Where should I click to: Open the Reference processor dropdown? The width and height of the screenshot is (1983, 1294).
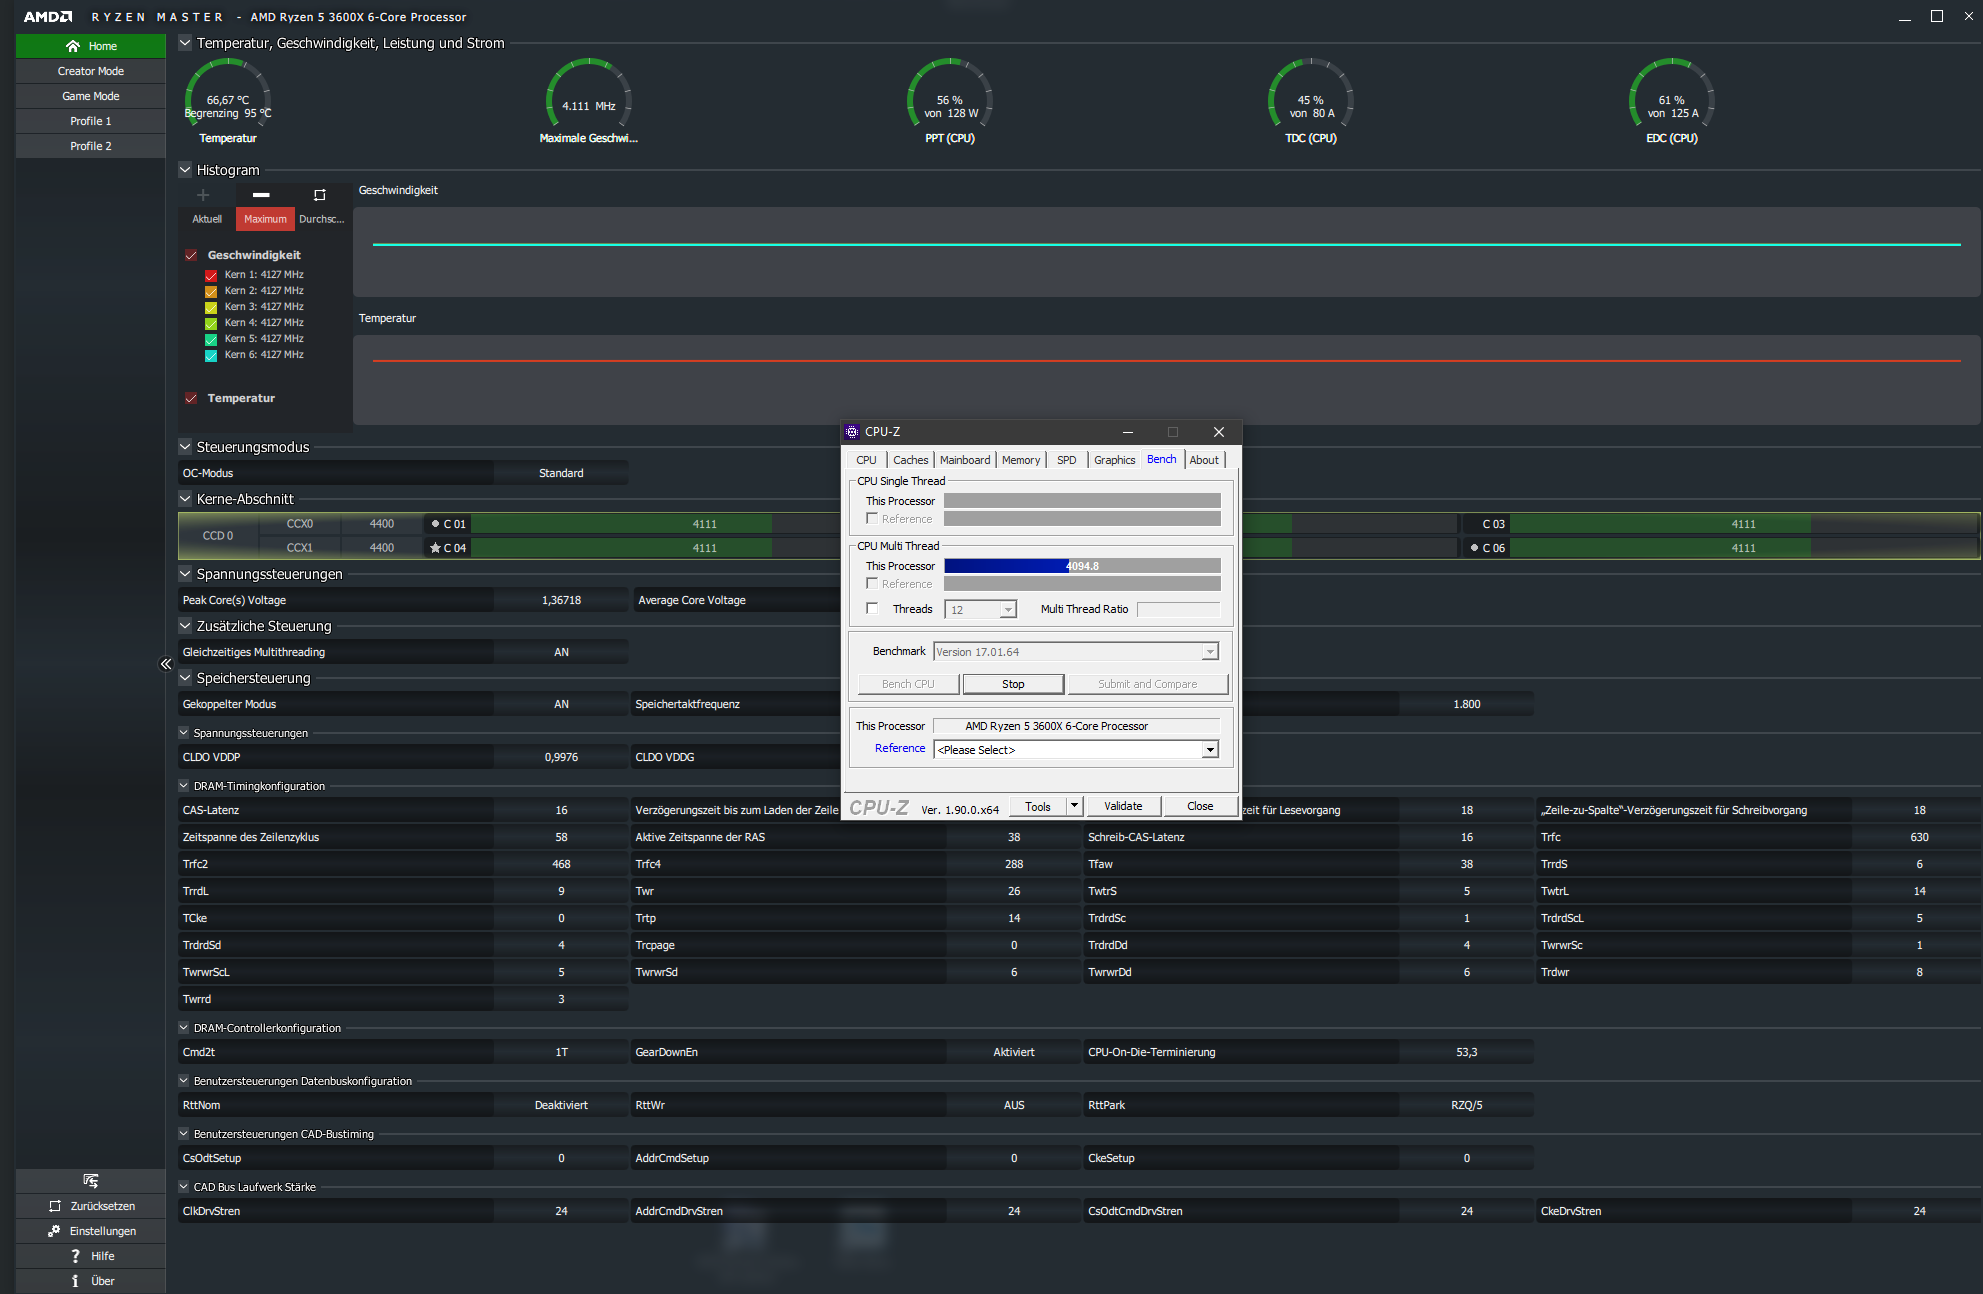(1210, 750)
